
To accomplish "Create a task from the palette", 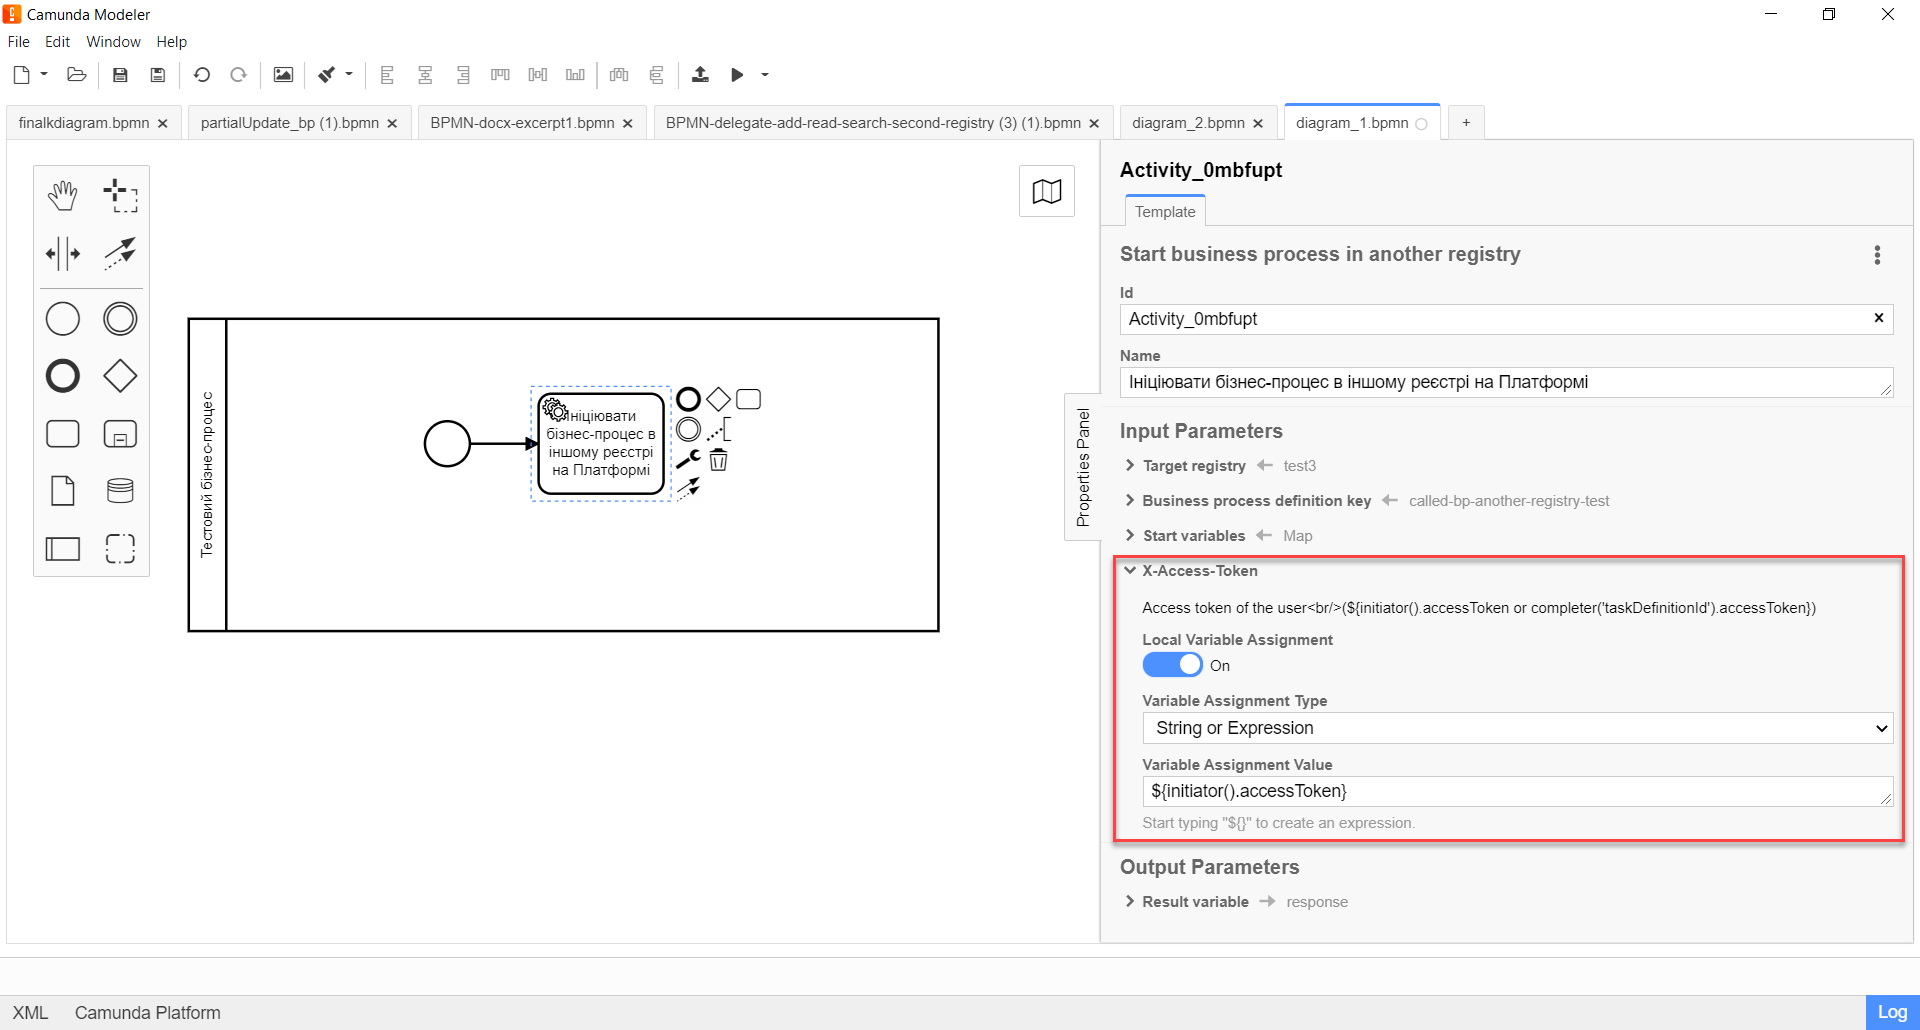I will coord(63,434).
